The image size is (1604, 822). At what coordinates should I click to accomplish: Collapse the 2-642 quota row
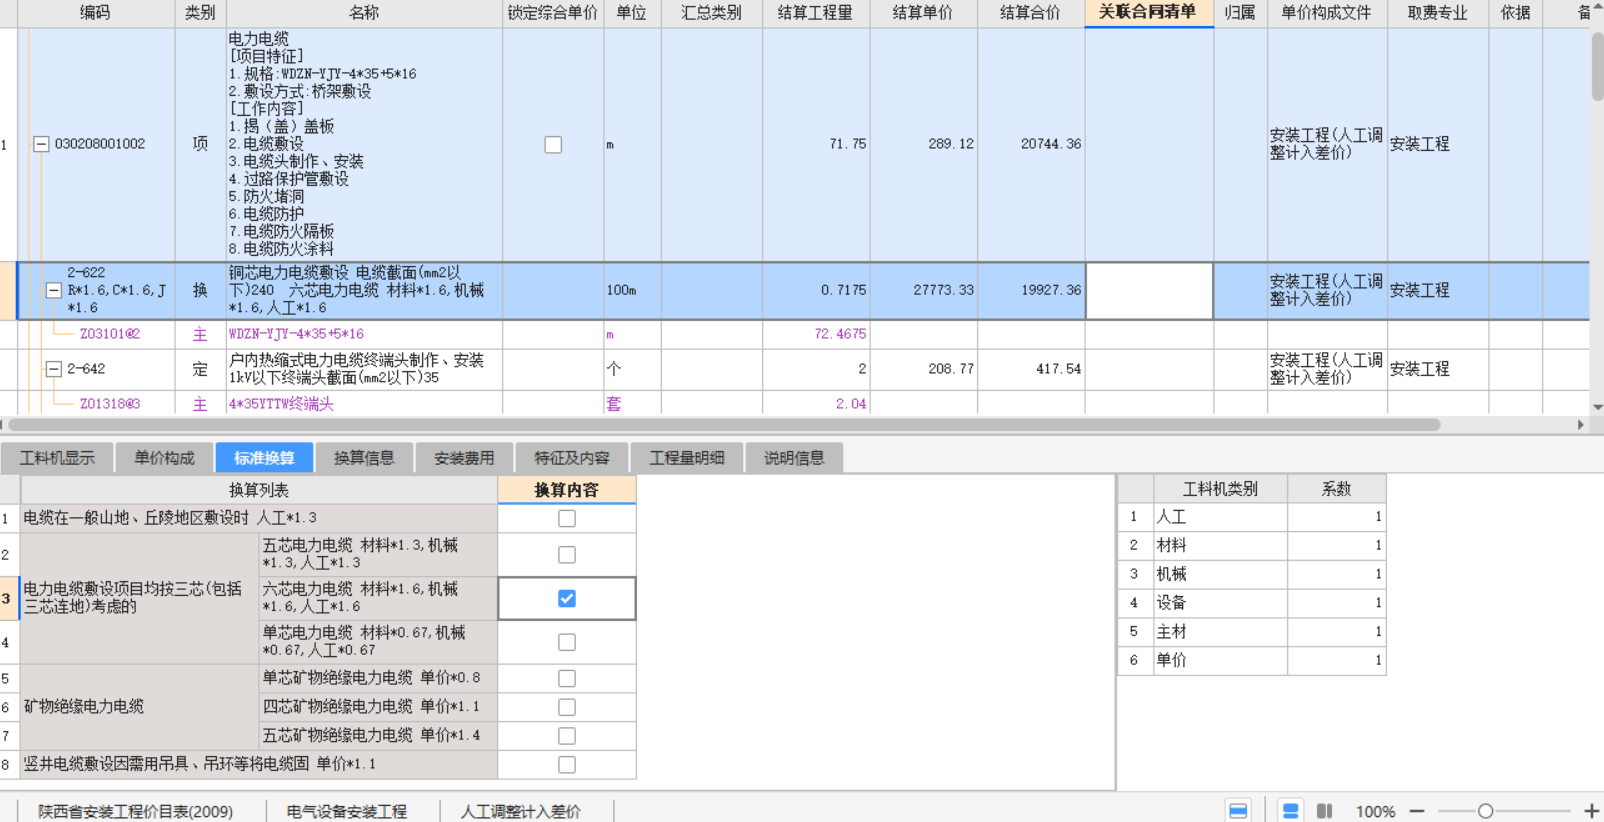coord(54,369)
